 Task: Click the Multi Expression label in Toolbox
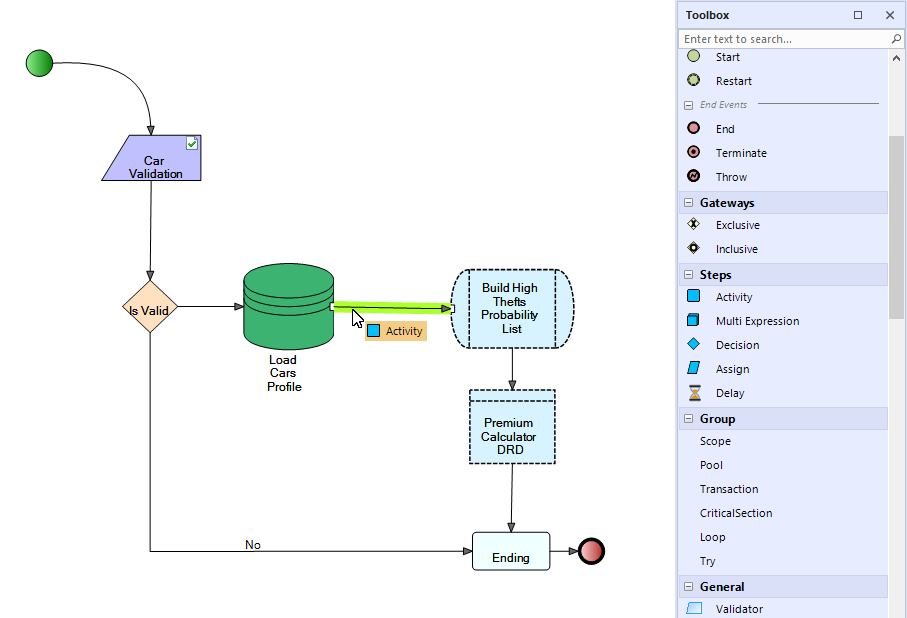click(x=757, y=321)
